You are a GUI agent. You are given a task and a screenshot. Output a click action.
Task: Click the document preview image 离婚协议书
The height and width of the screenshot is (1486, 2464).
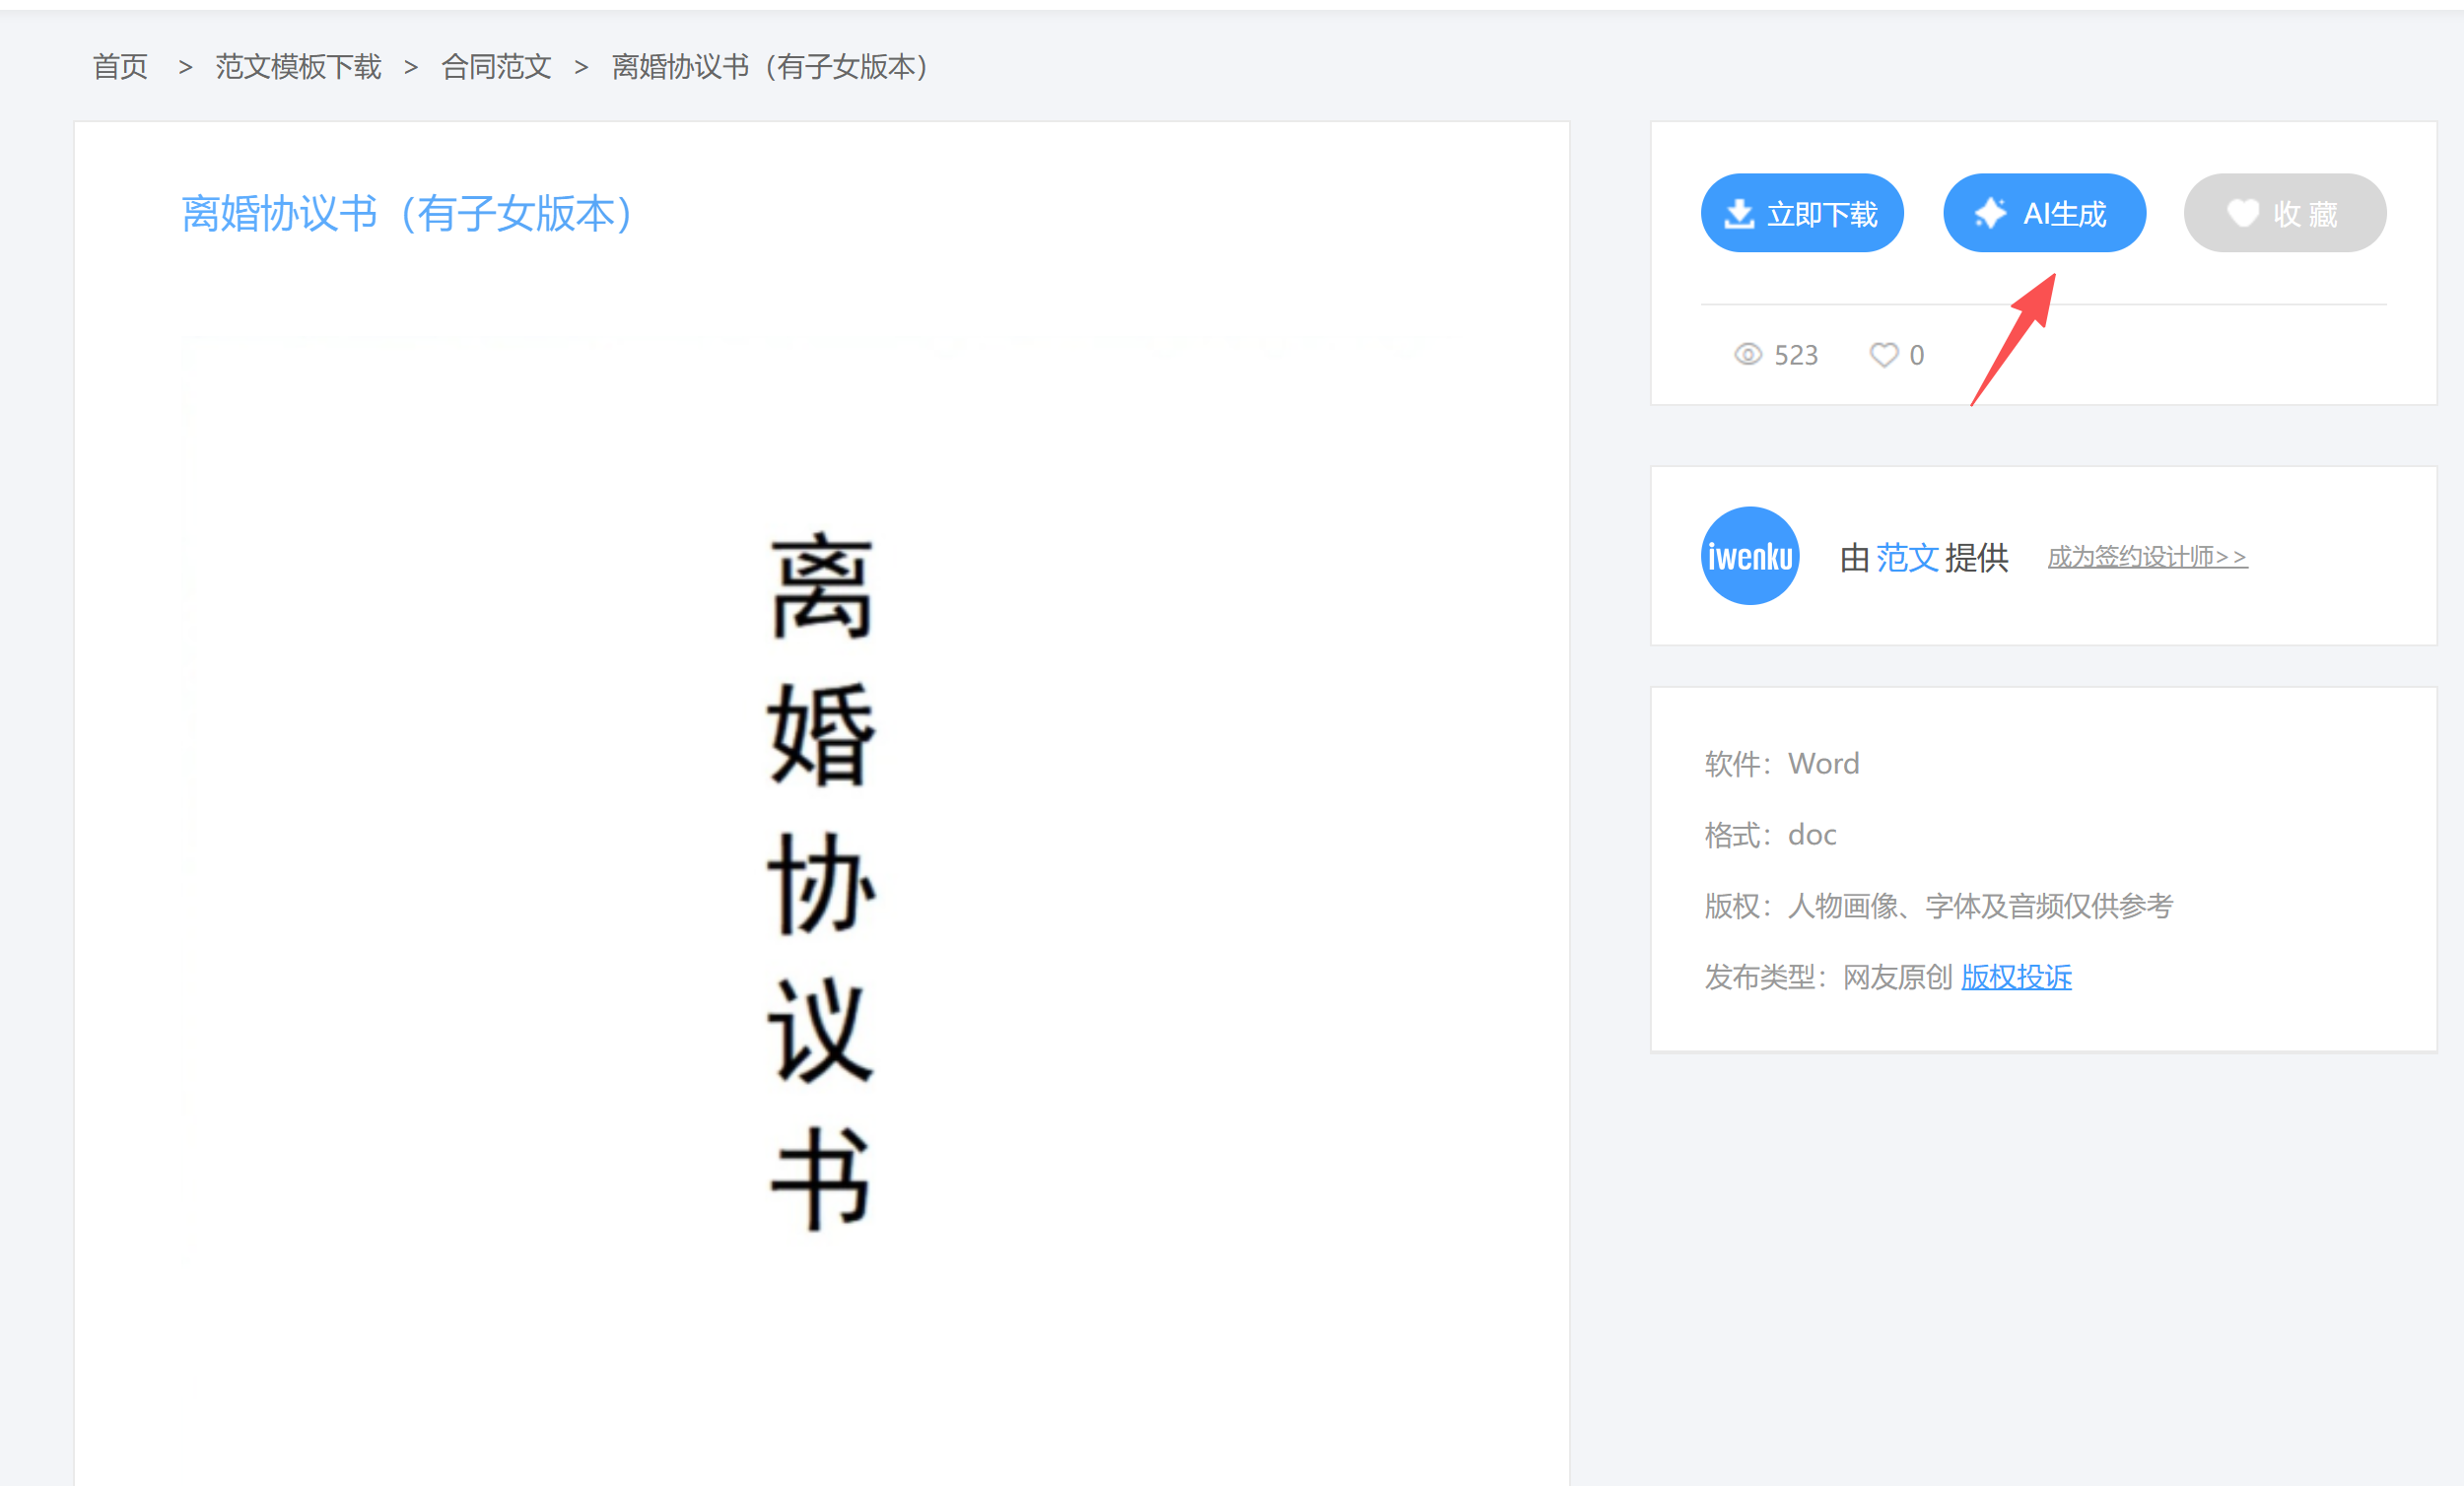pyautogui.click(x=820, y=880)
